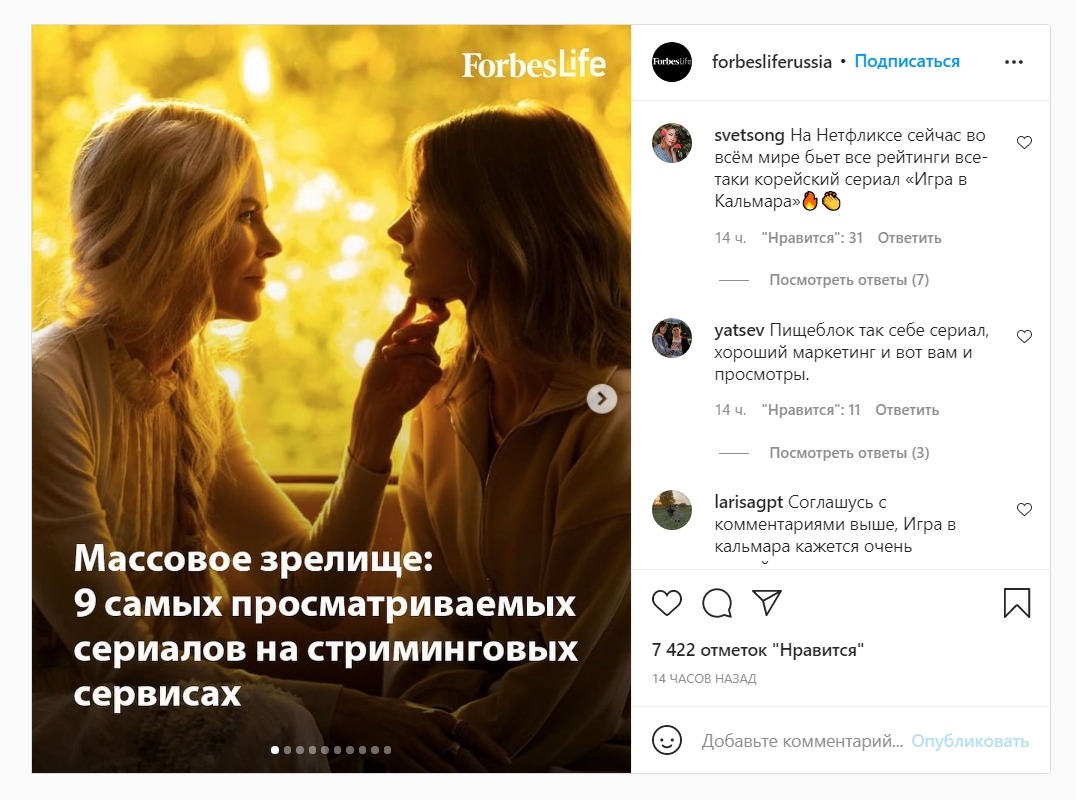Share the post with paper plane icon
This screenshot has height=800, width=1076.
pyautogui.click(x=767, y=602)
